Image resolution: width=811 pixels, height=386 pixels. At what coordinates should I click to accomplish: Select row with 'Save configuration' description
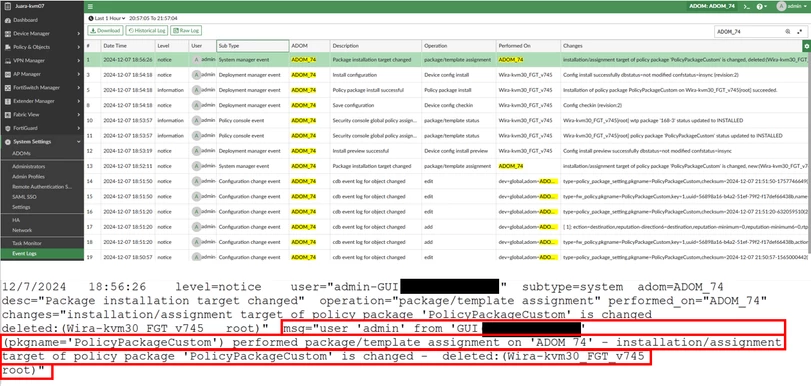coord(447,105)
